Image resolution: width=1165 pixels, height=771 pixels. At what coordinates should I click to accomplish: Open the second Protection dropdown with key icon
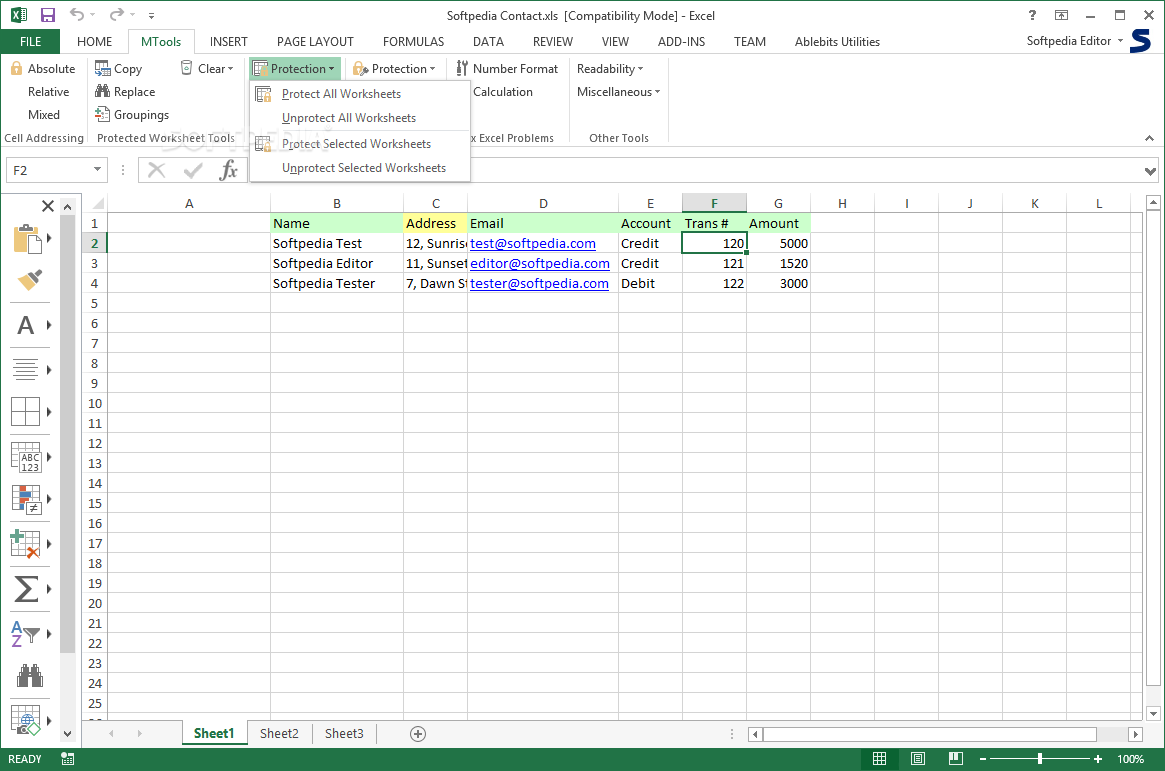click(394, 68)
